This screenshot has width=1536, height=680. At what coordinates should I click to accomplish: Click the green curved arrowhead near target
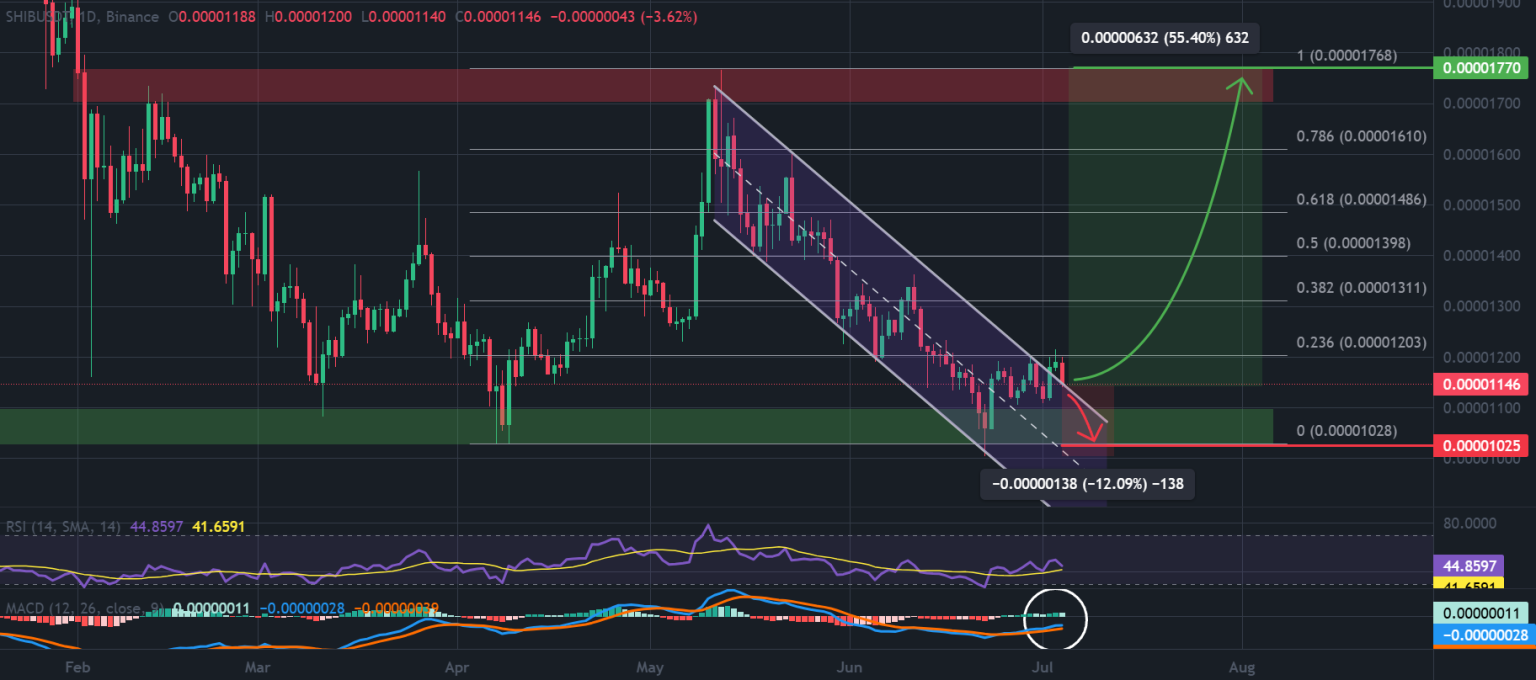coord(1243,84)
